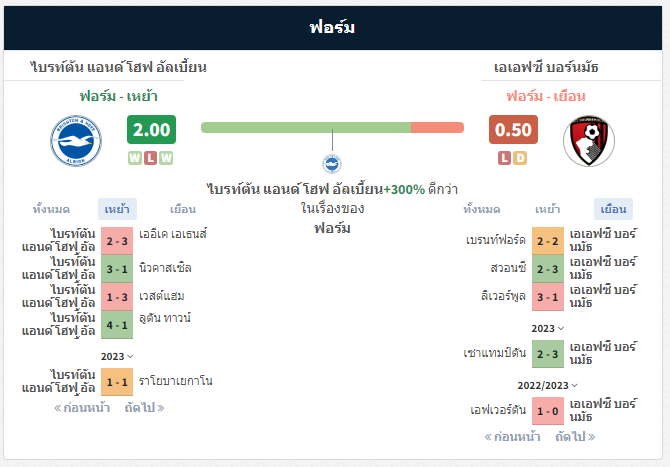The image size is (670, 467).
Task: Select the เหย้า tab for Bournemouth
Action: tap(547, 209)
